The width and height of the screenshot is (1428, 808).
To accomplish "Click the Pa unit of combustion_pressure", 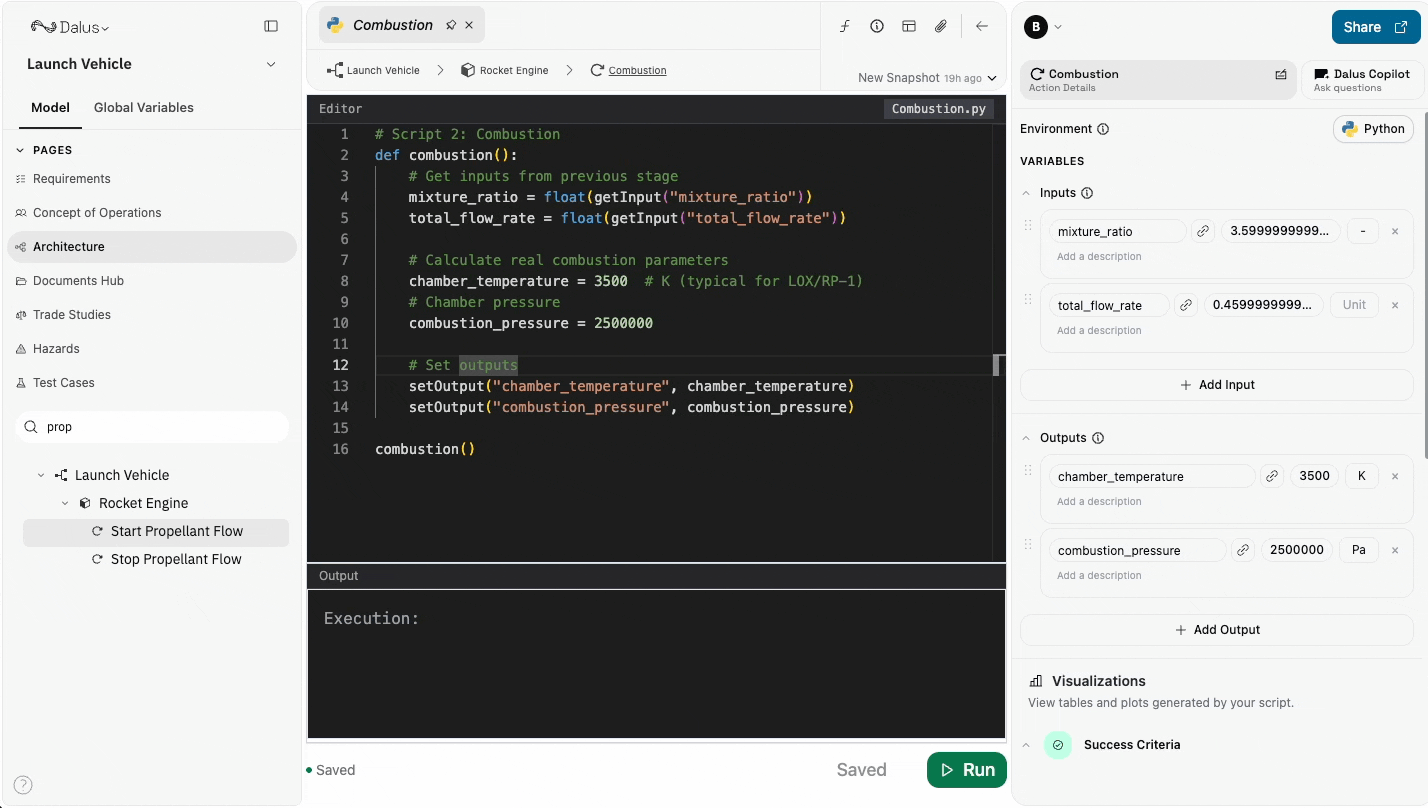I will coord(1358,550).
